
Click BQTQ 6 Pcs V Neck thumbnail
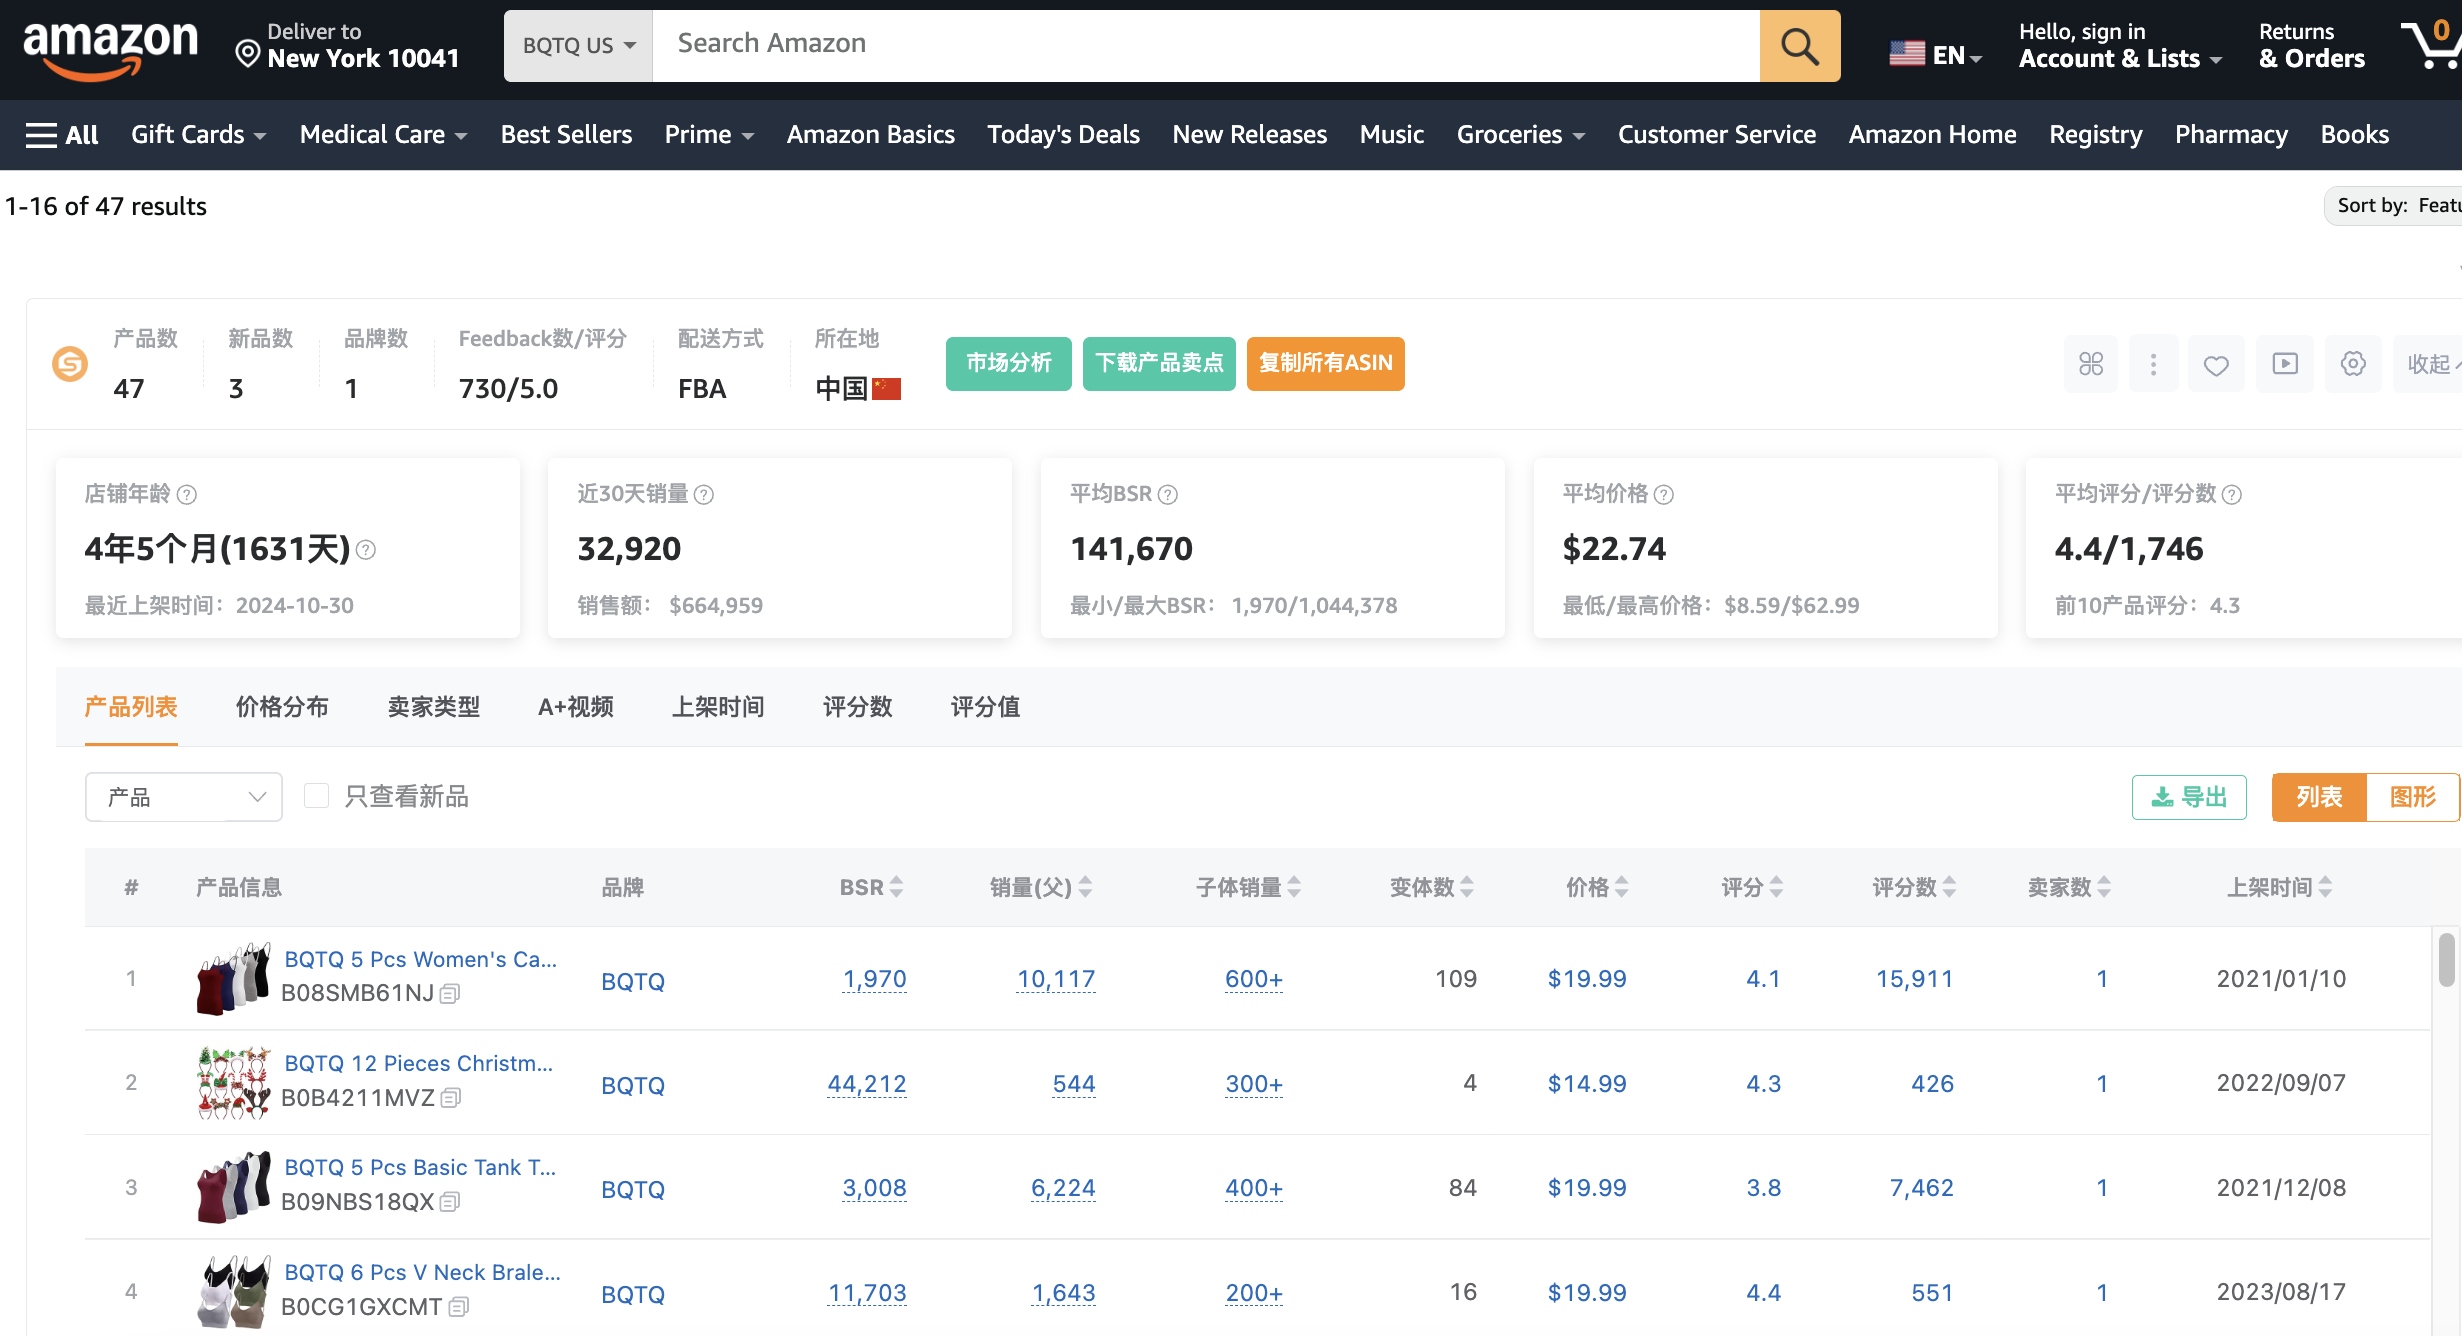click(233, 1292)
